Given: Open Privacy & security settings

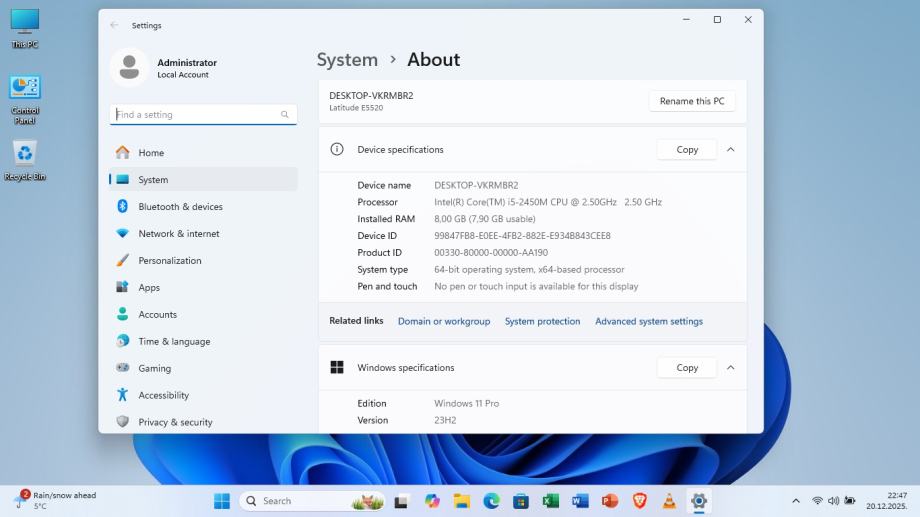Looking at the screenshot, I should coord(175,422).
